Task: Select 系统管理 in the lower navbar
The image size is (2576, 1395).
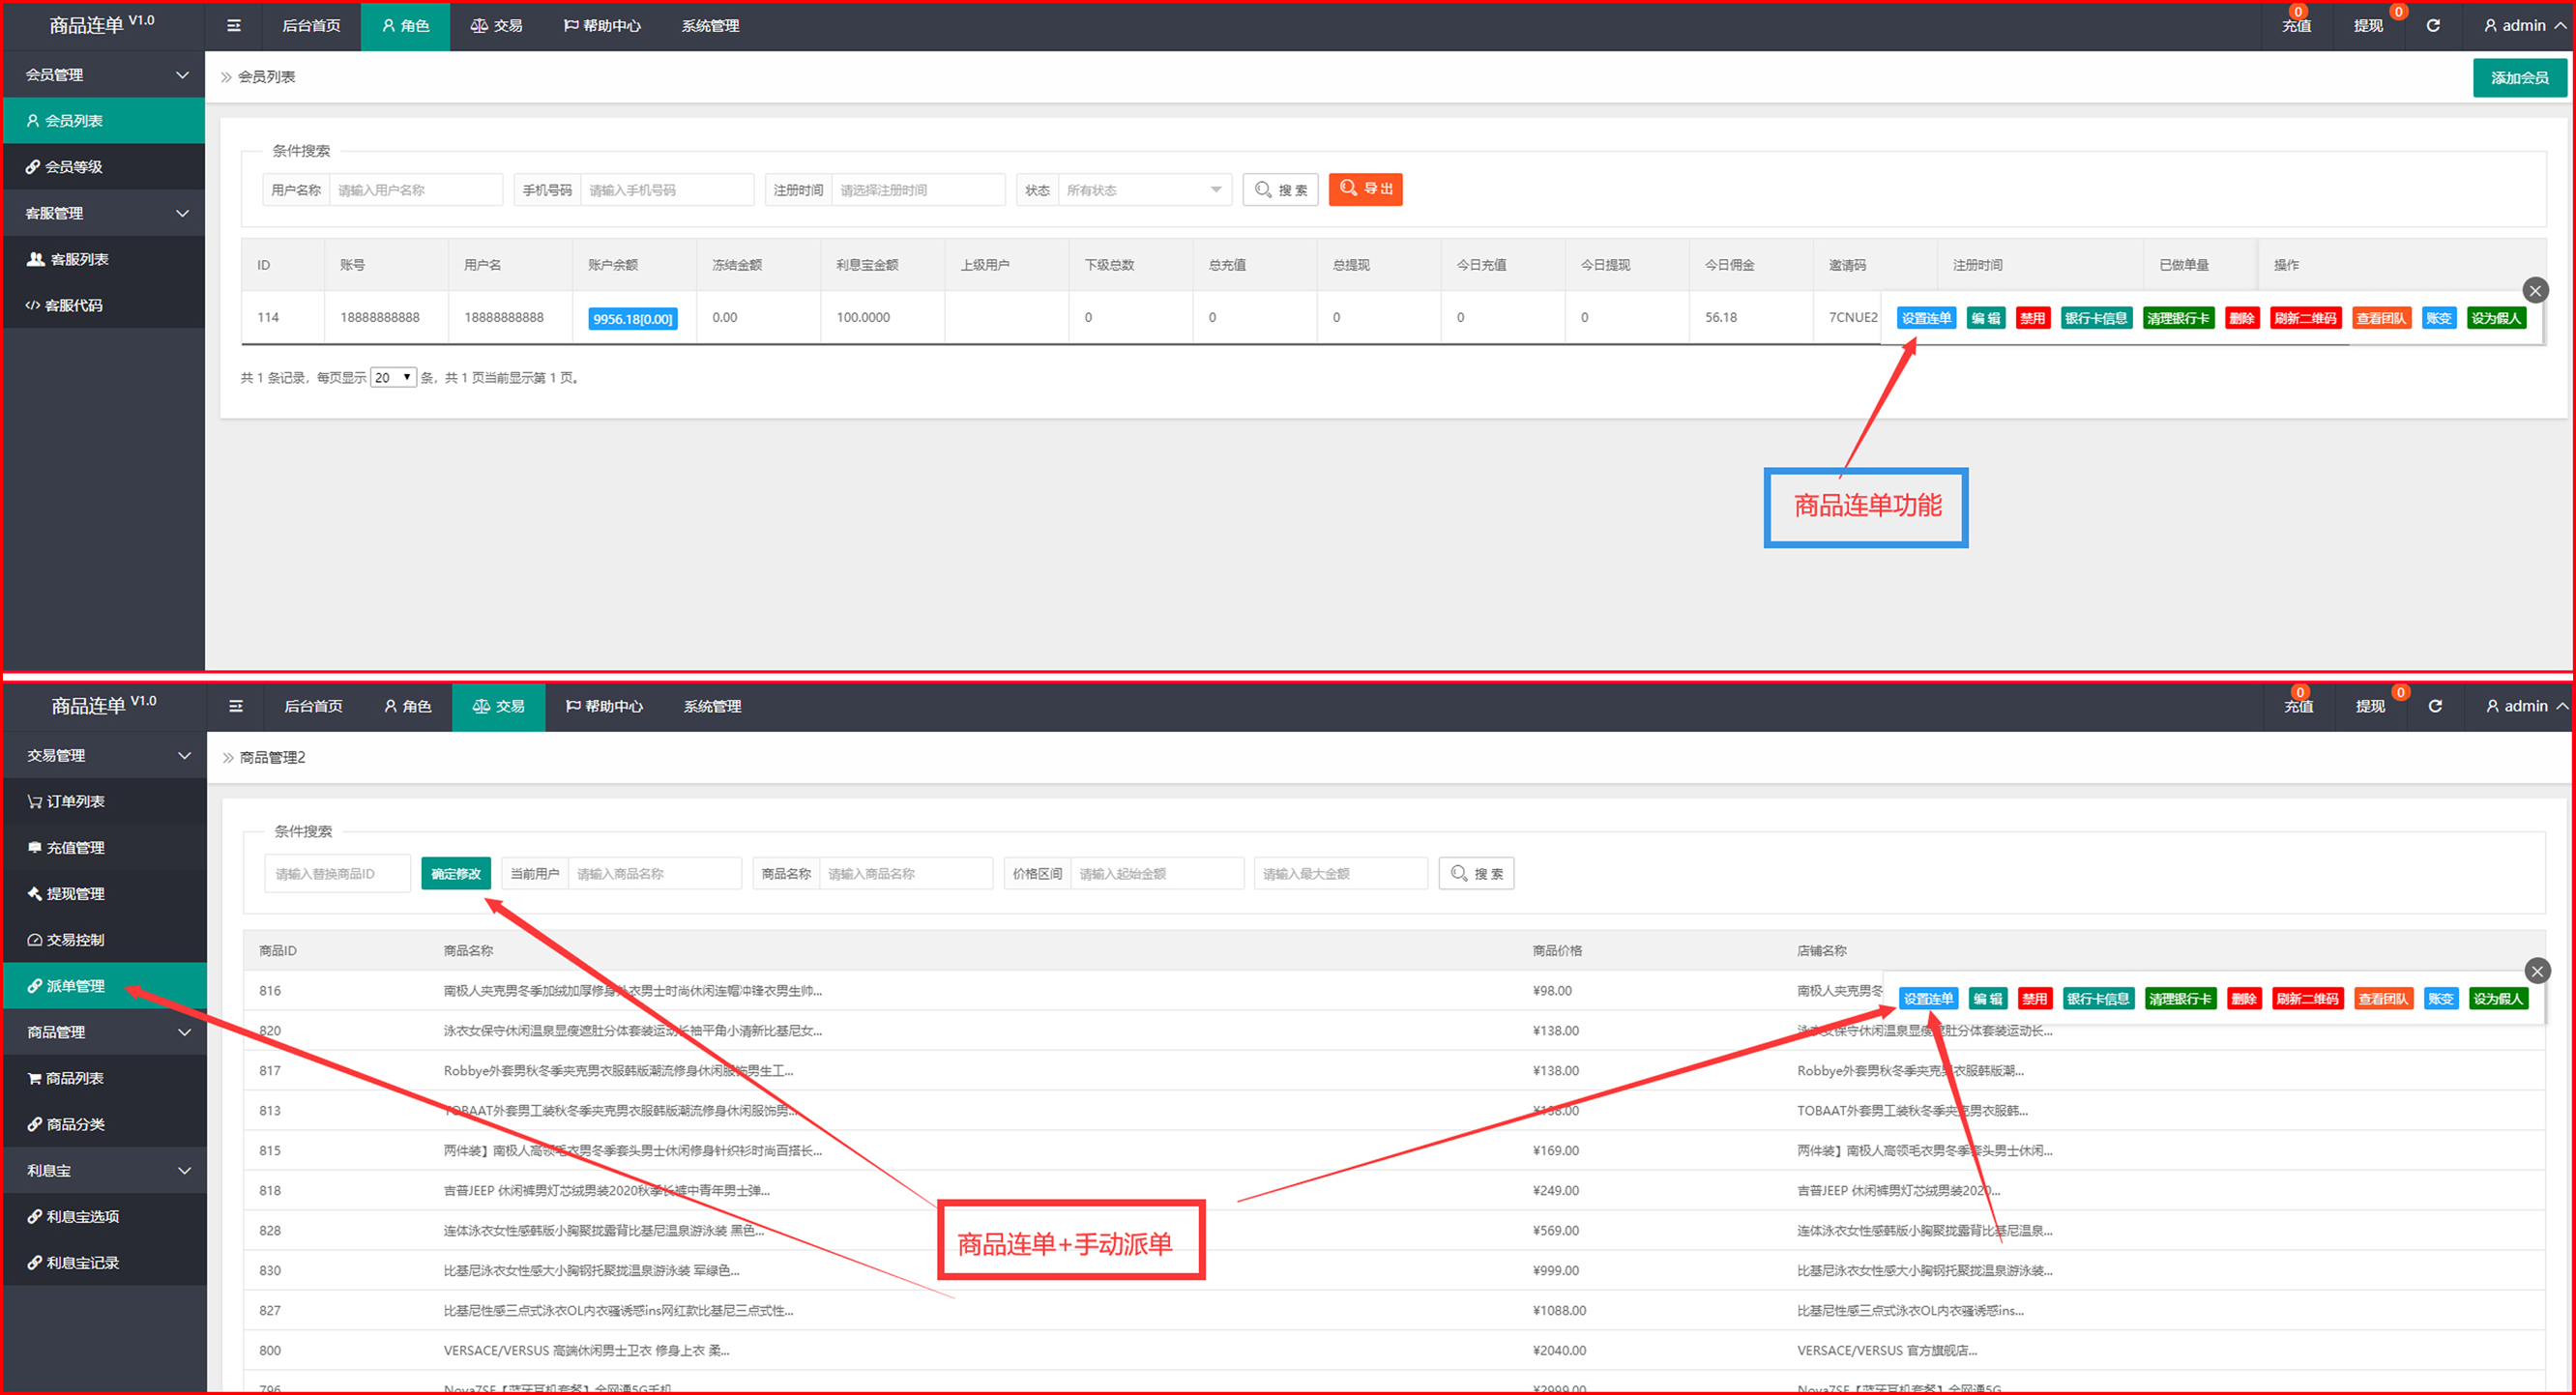Action: [712, 706]
